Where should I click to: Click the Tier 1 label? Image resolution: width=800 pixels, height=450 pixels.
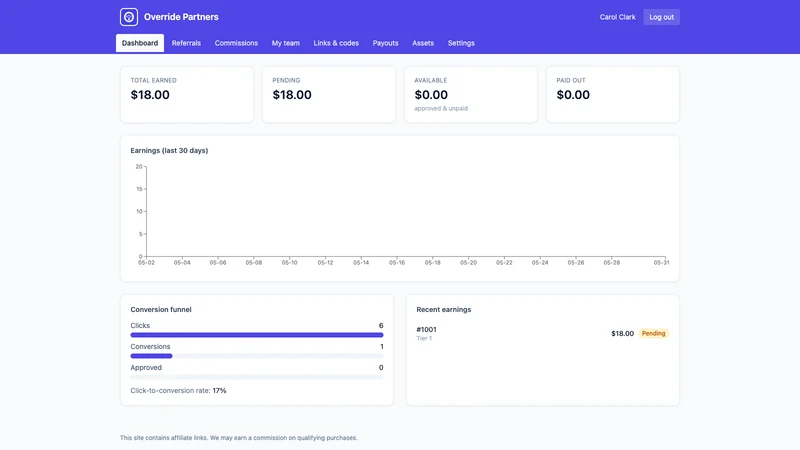click(x=424, y=338)
